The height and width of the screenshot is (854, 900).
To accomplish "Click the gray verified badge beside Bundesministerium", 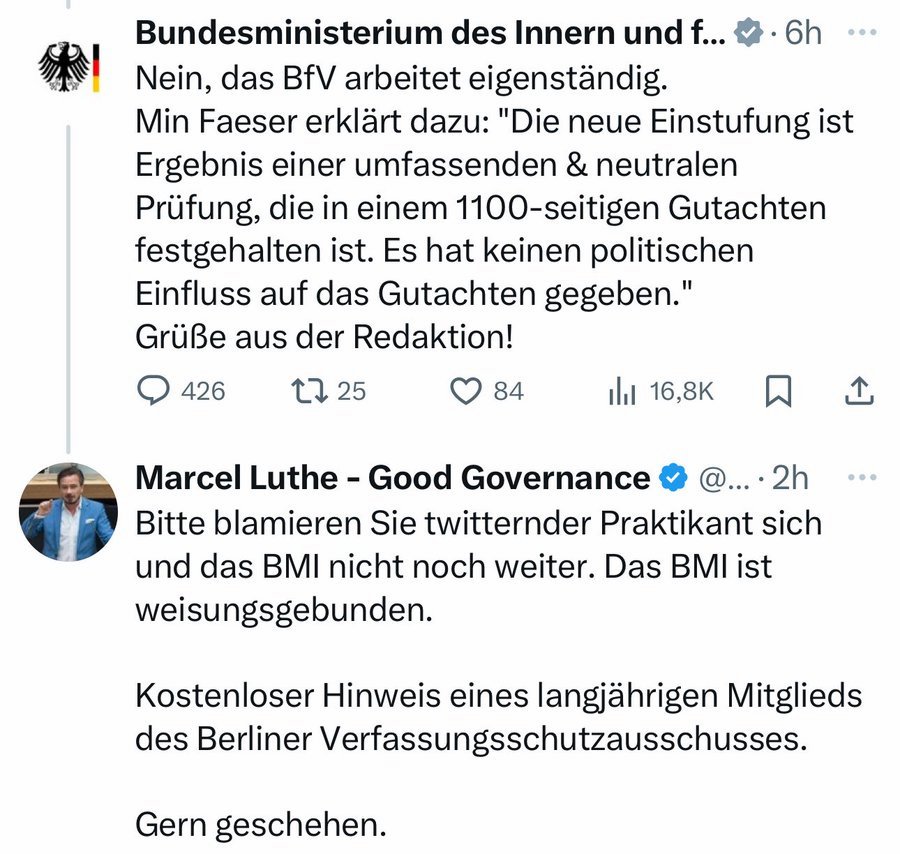I will 747,34.
